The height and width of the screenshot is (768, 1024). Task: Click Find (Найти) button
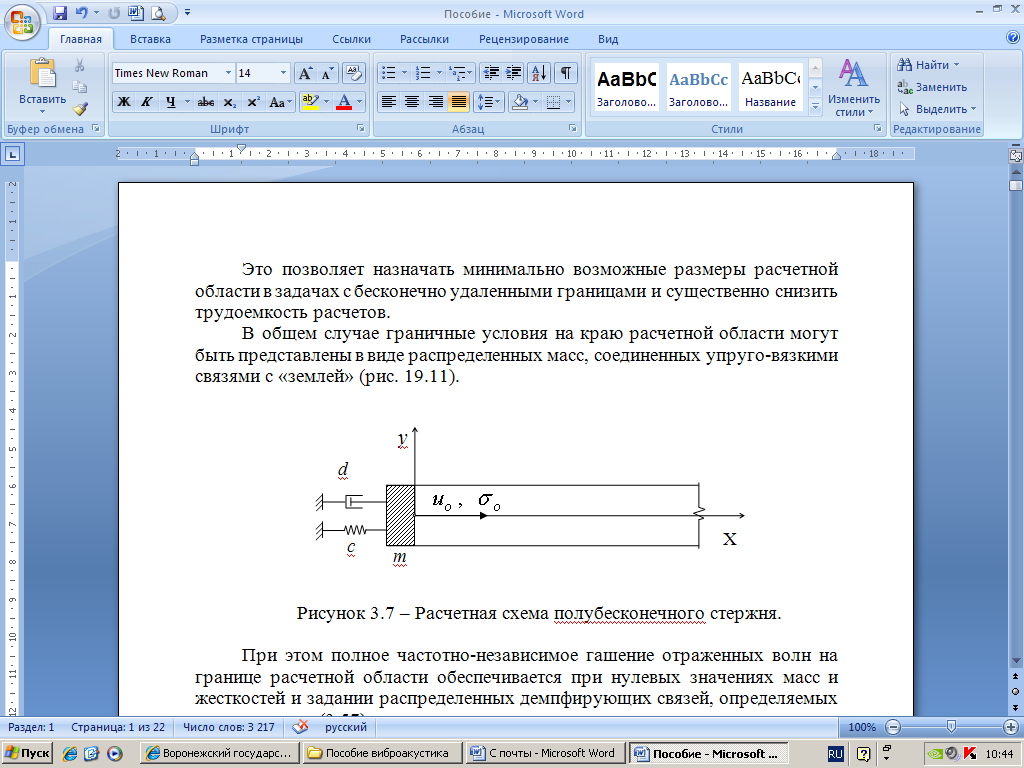click(x=928, y=65)
